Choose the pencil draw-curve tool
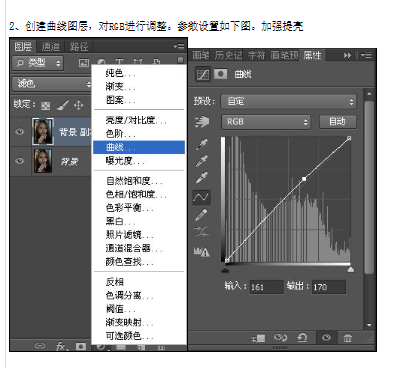 coord(201,215)
